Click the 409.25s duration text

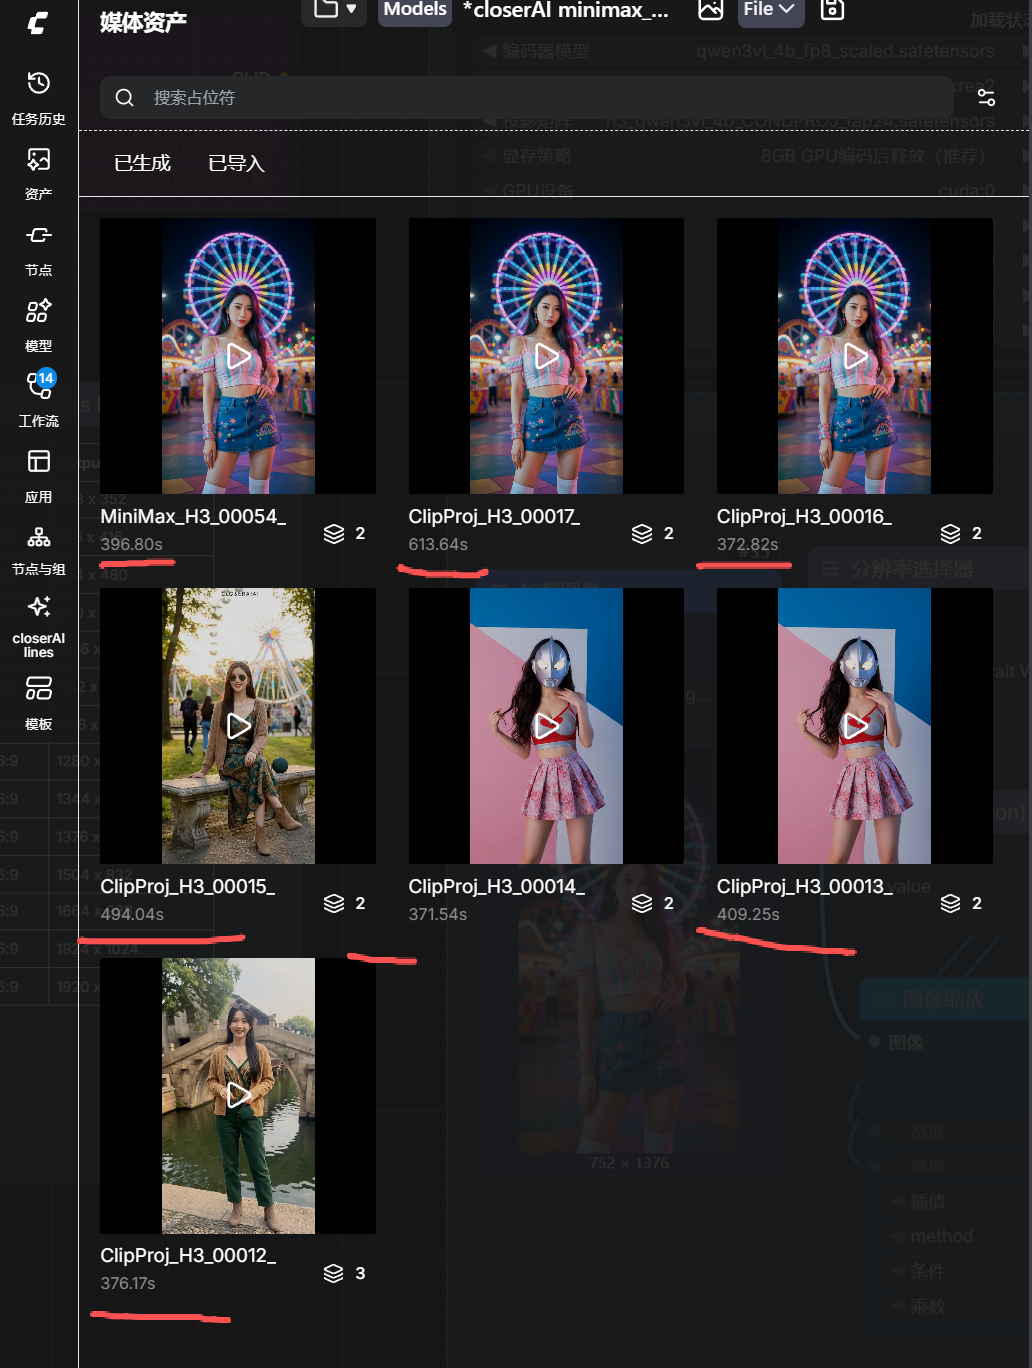tap(748, 915)
